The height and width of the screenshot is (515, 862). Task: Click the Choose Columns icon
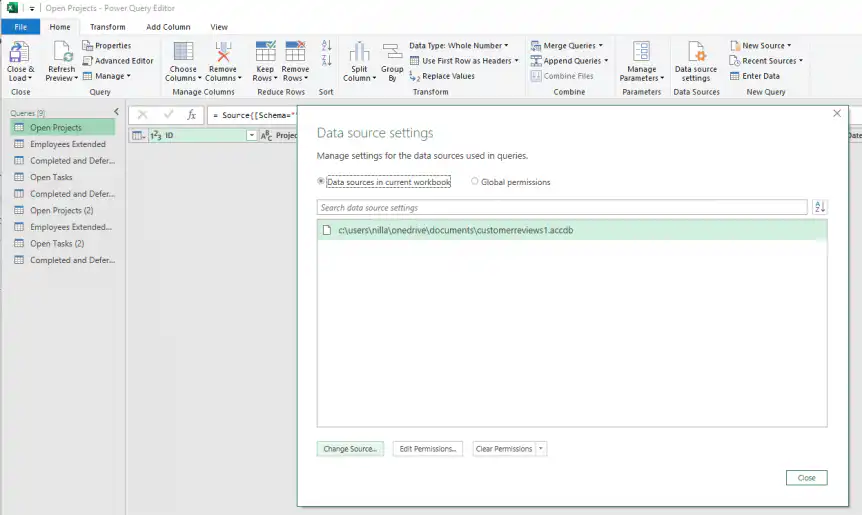[183, 52]
